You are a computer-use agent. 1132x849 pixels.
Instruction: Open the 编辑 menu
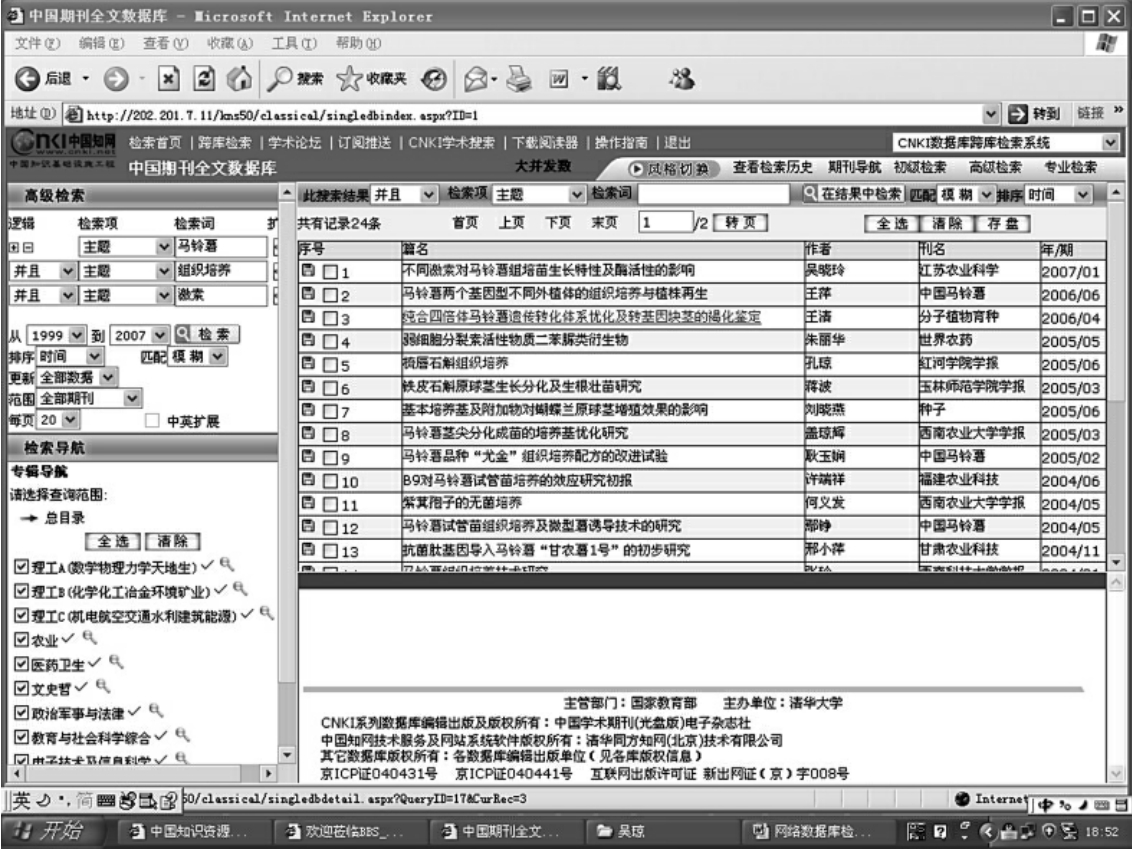(101, 43)
